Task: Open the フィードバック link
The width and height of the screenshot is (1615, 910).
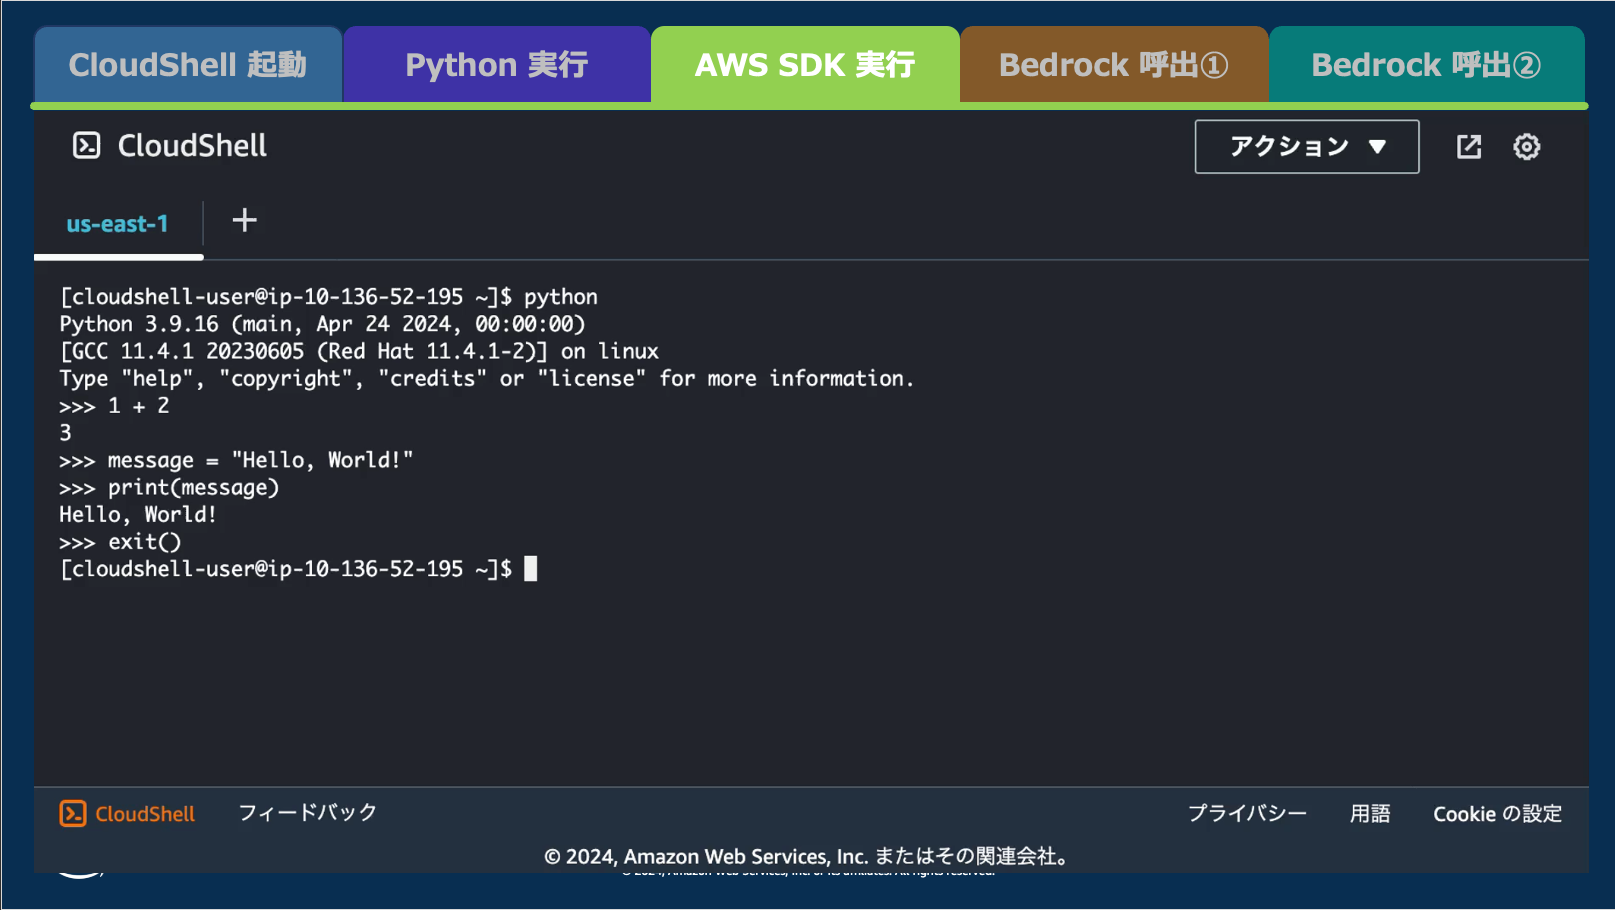Action: pos(308,813)
